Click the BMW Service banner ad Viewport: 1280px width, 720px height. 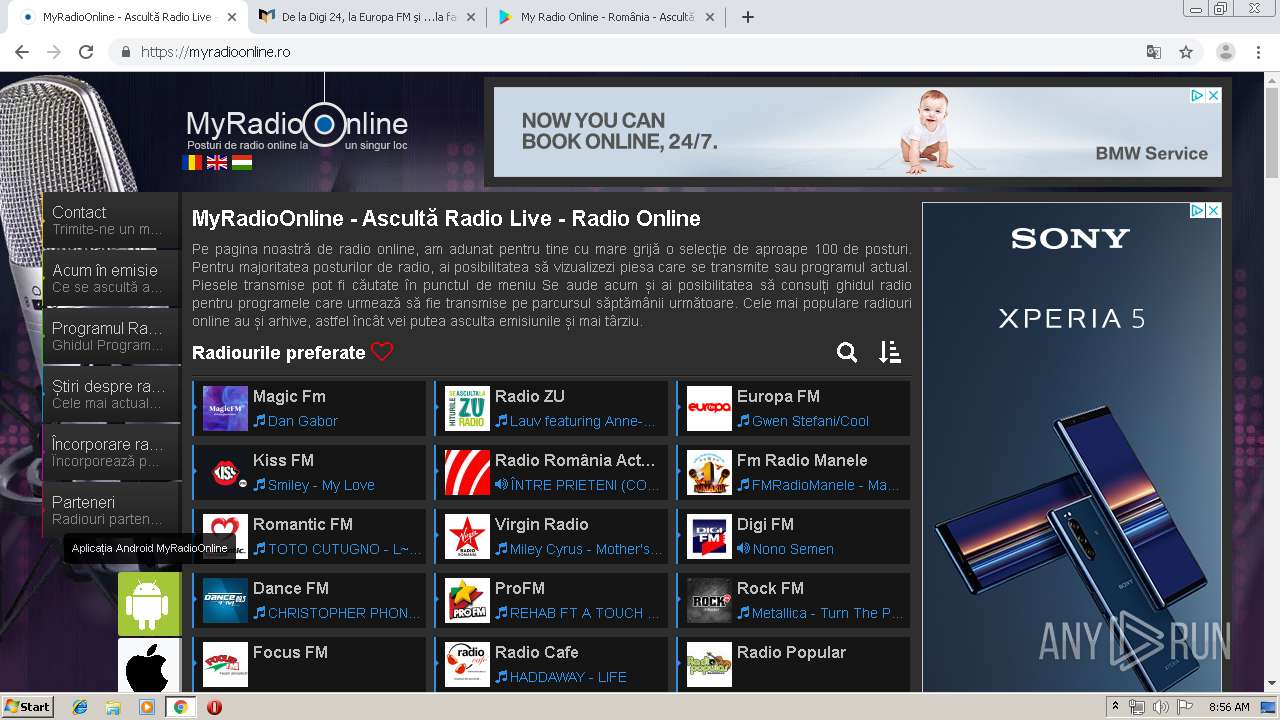[857, 132]
